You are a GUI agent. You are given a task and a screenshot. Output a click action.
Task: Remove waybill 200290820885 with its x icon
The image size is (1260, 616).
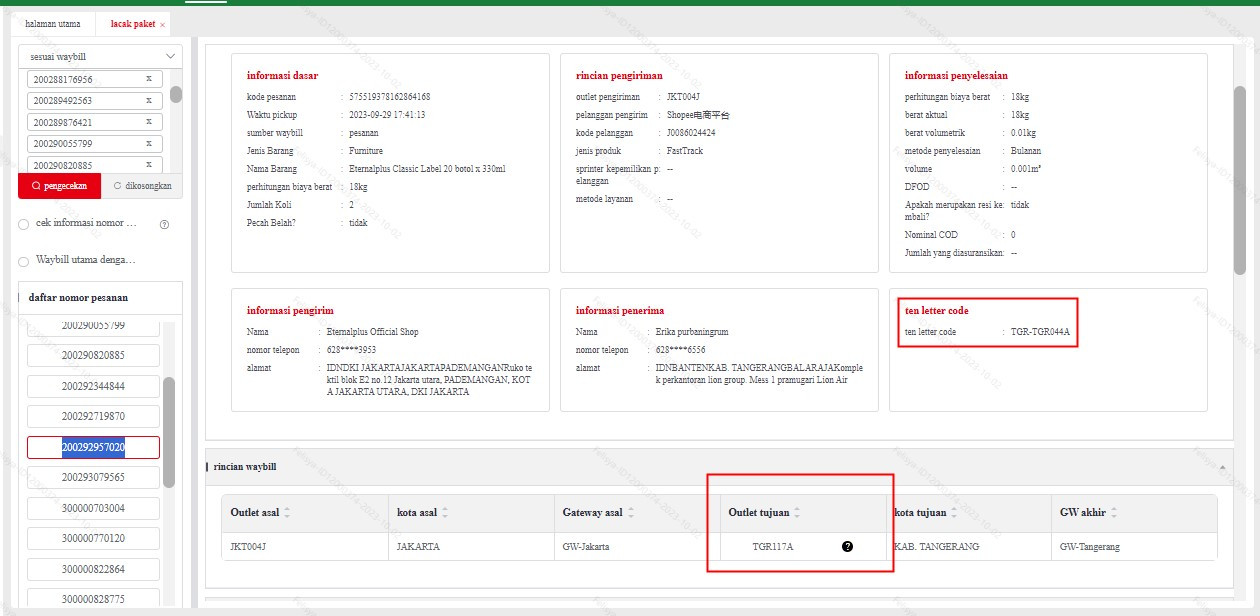click(148, 165)
